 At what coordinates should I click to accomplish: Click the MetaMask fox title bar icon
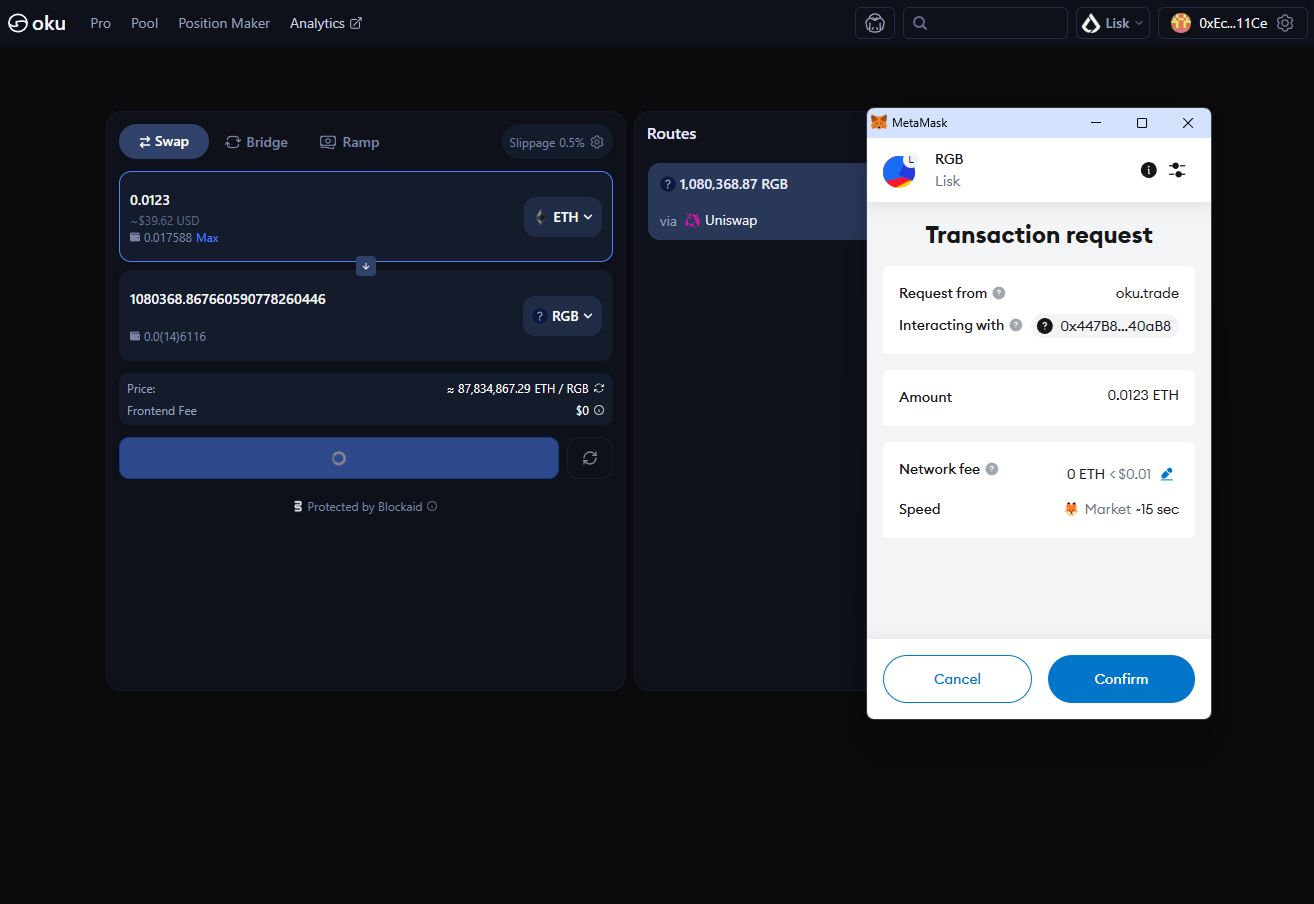click(x=879, y=123)
